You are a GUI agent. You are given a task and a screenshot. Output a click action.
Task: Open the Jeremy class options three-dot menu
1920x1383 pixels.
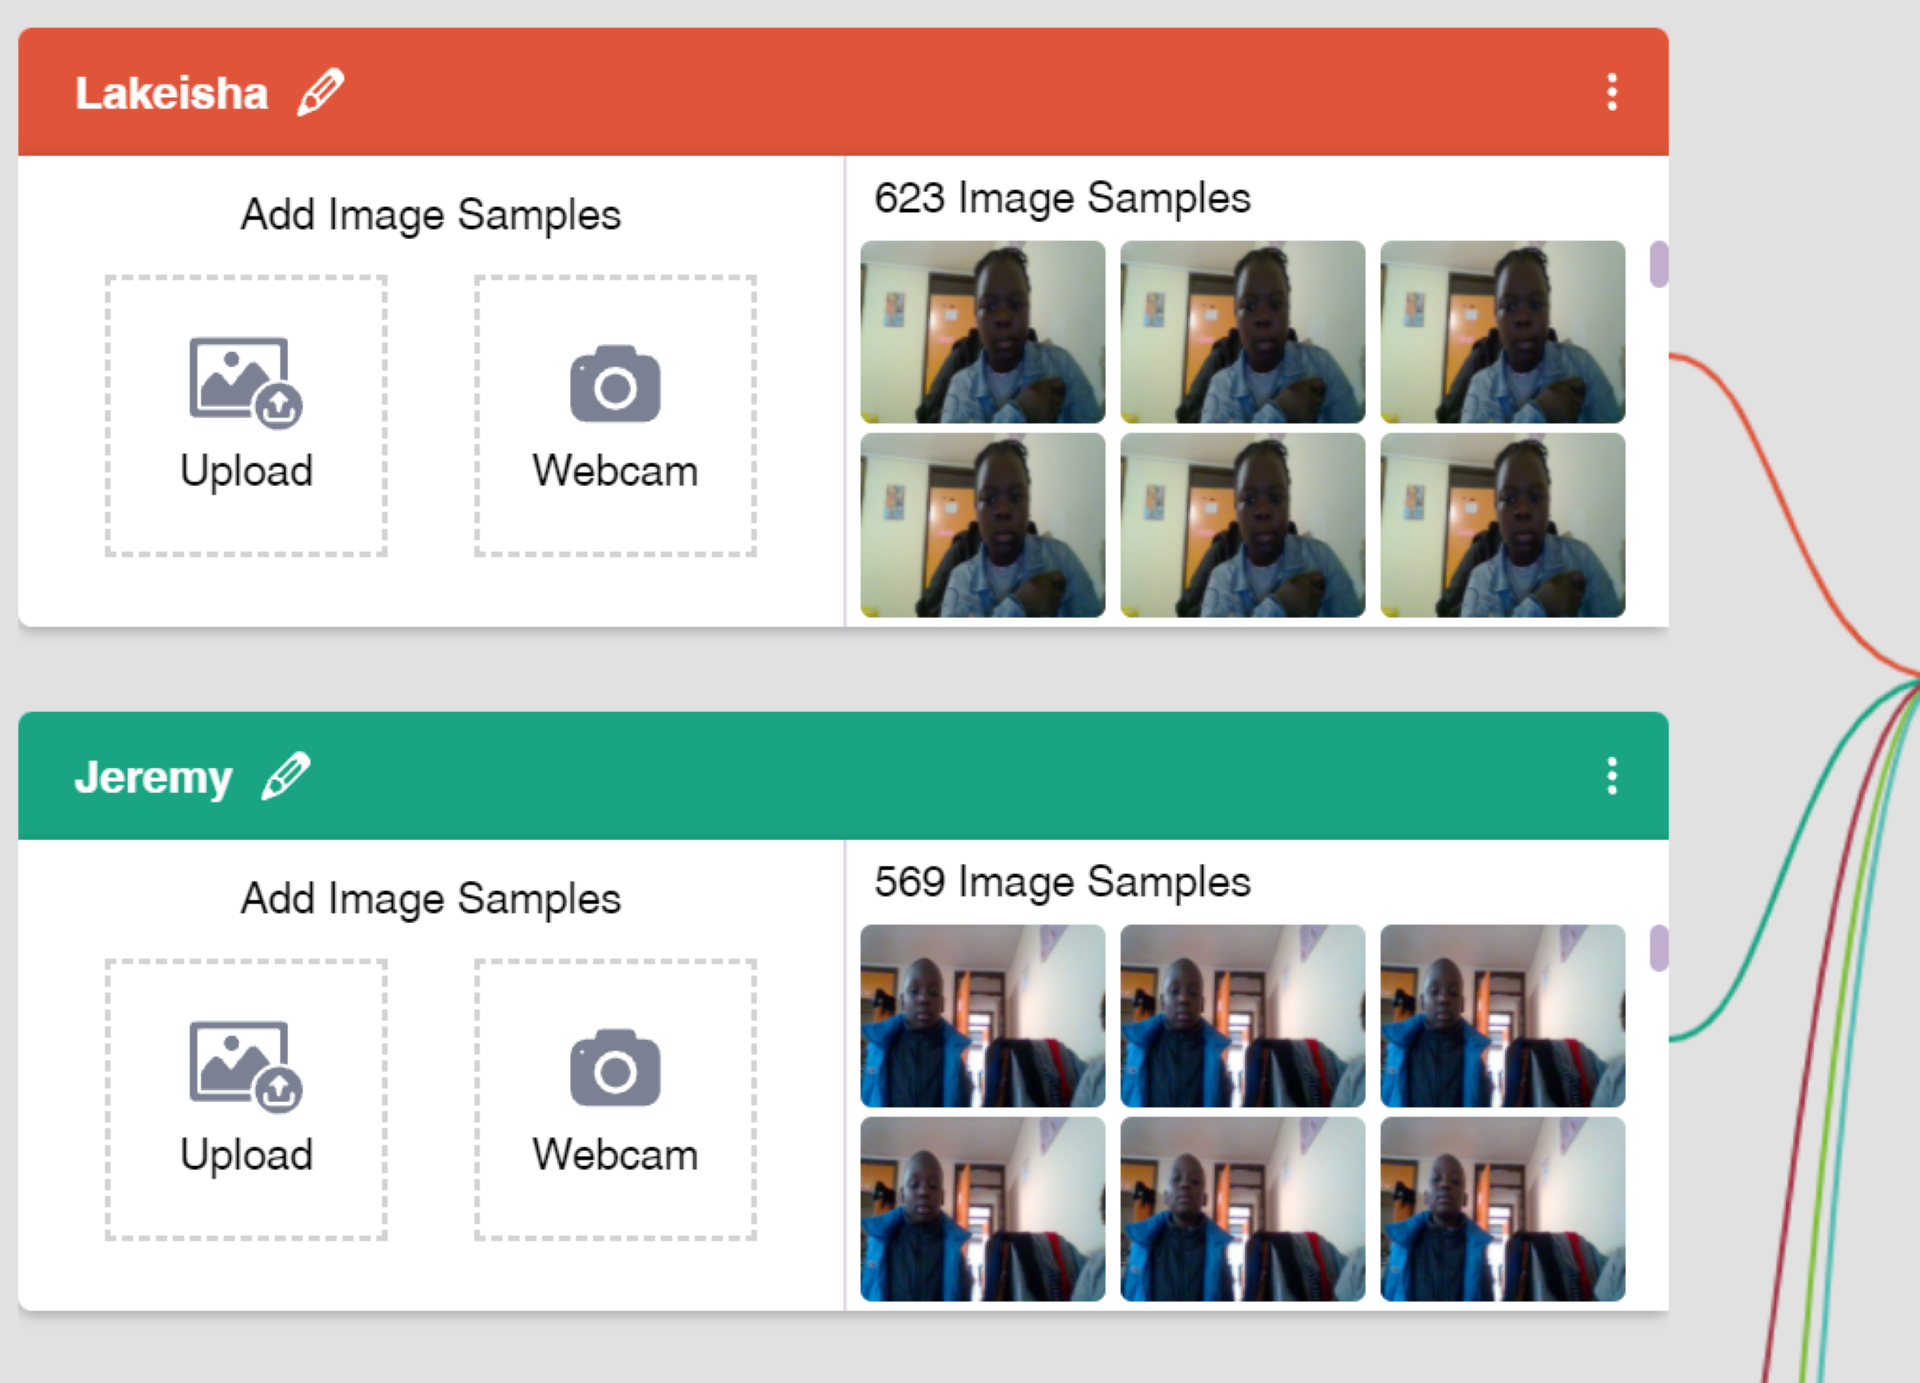click(x=1611, y=776)
